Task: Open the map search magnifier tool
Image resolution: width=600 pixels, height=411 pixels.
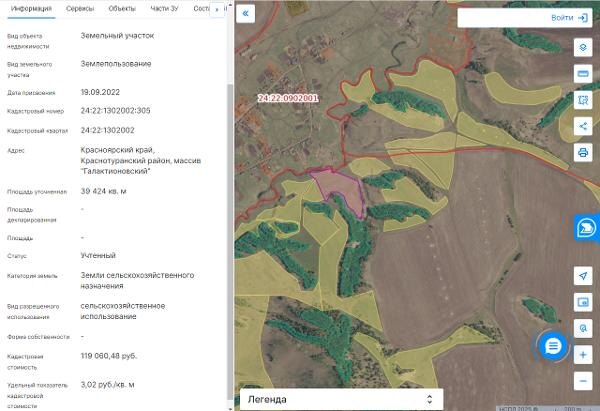Action: pos(583,328)
